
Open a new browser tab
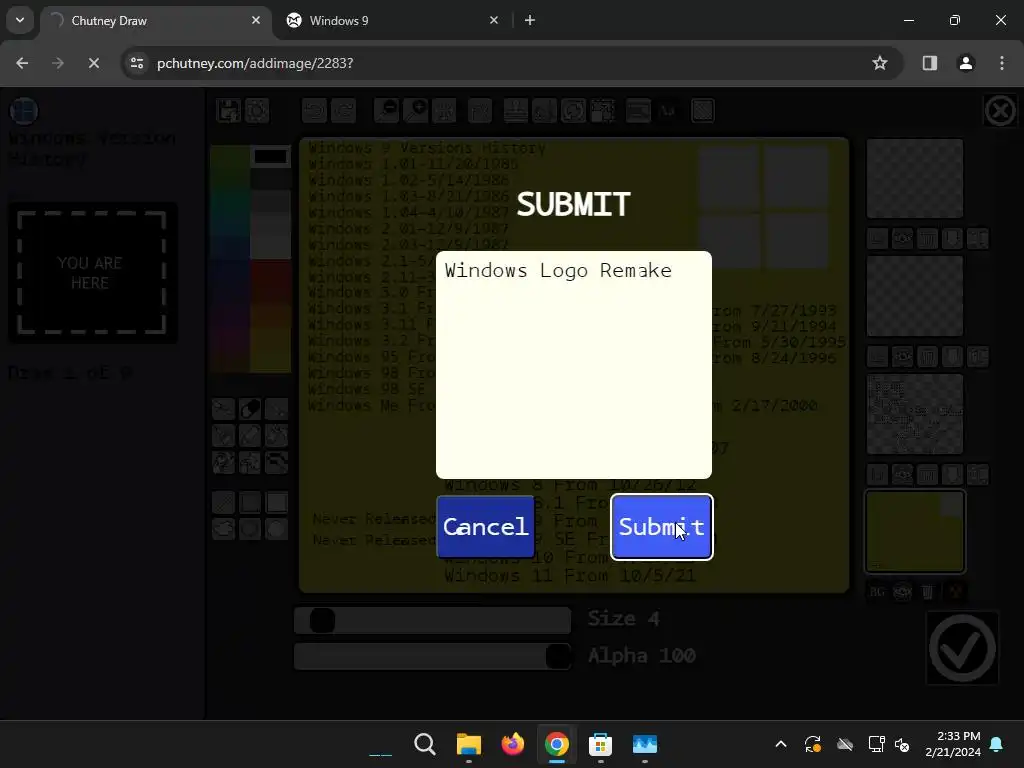[530, 21]
